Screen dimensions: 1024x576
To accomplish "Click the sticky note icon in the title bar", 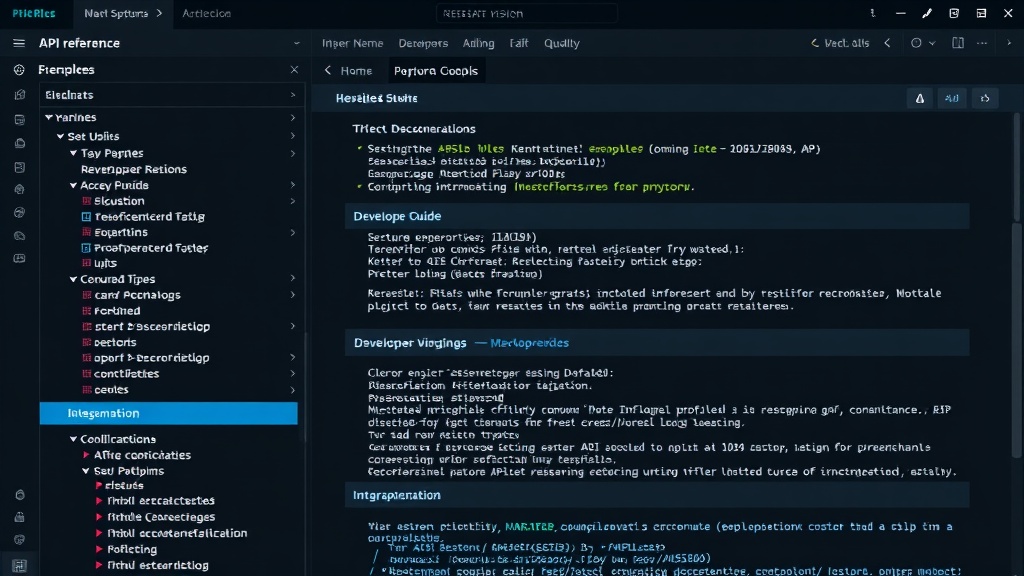I will (x=954, y=13).
